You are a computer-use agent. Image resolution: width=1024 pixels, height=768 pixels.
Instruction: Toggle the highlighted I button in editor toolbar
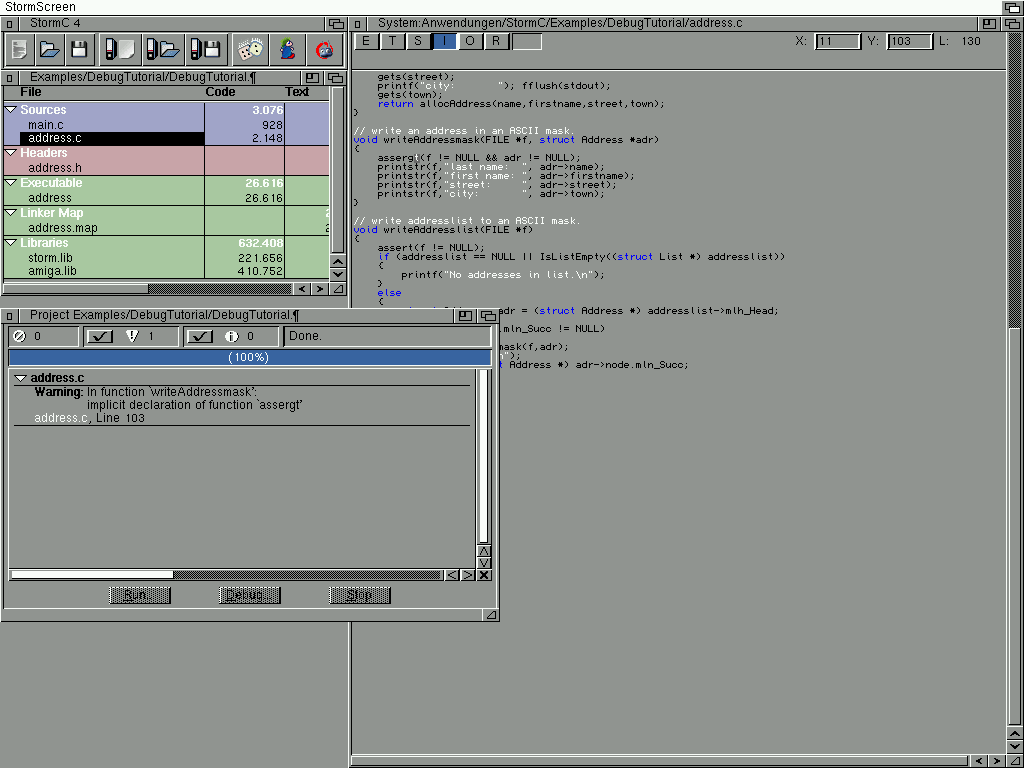click(445, 41)
